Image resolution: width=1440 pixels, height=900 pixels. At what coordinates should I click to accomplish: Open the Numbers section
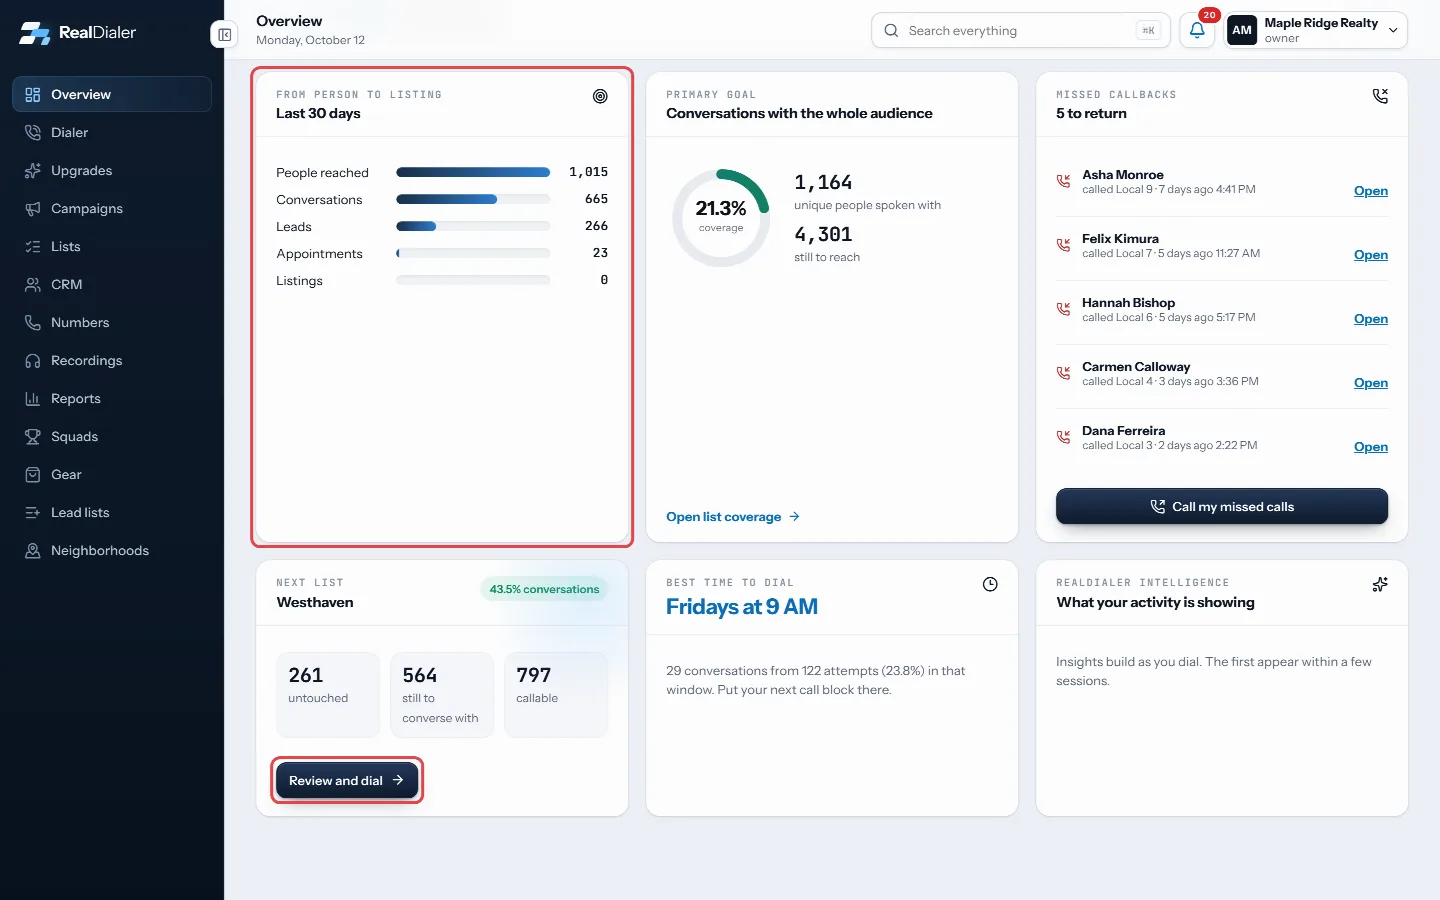point(112,322)
